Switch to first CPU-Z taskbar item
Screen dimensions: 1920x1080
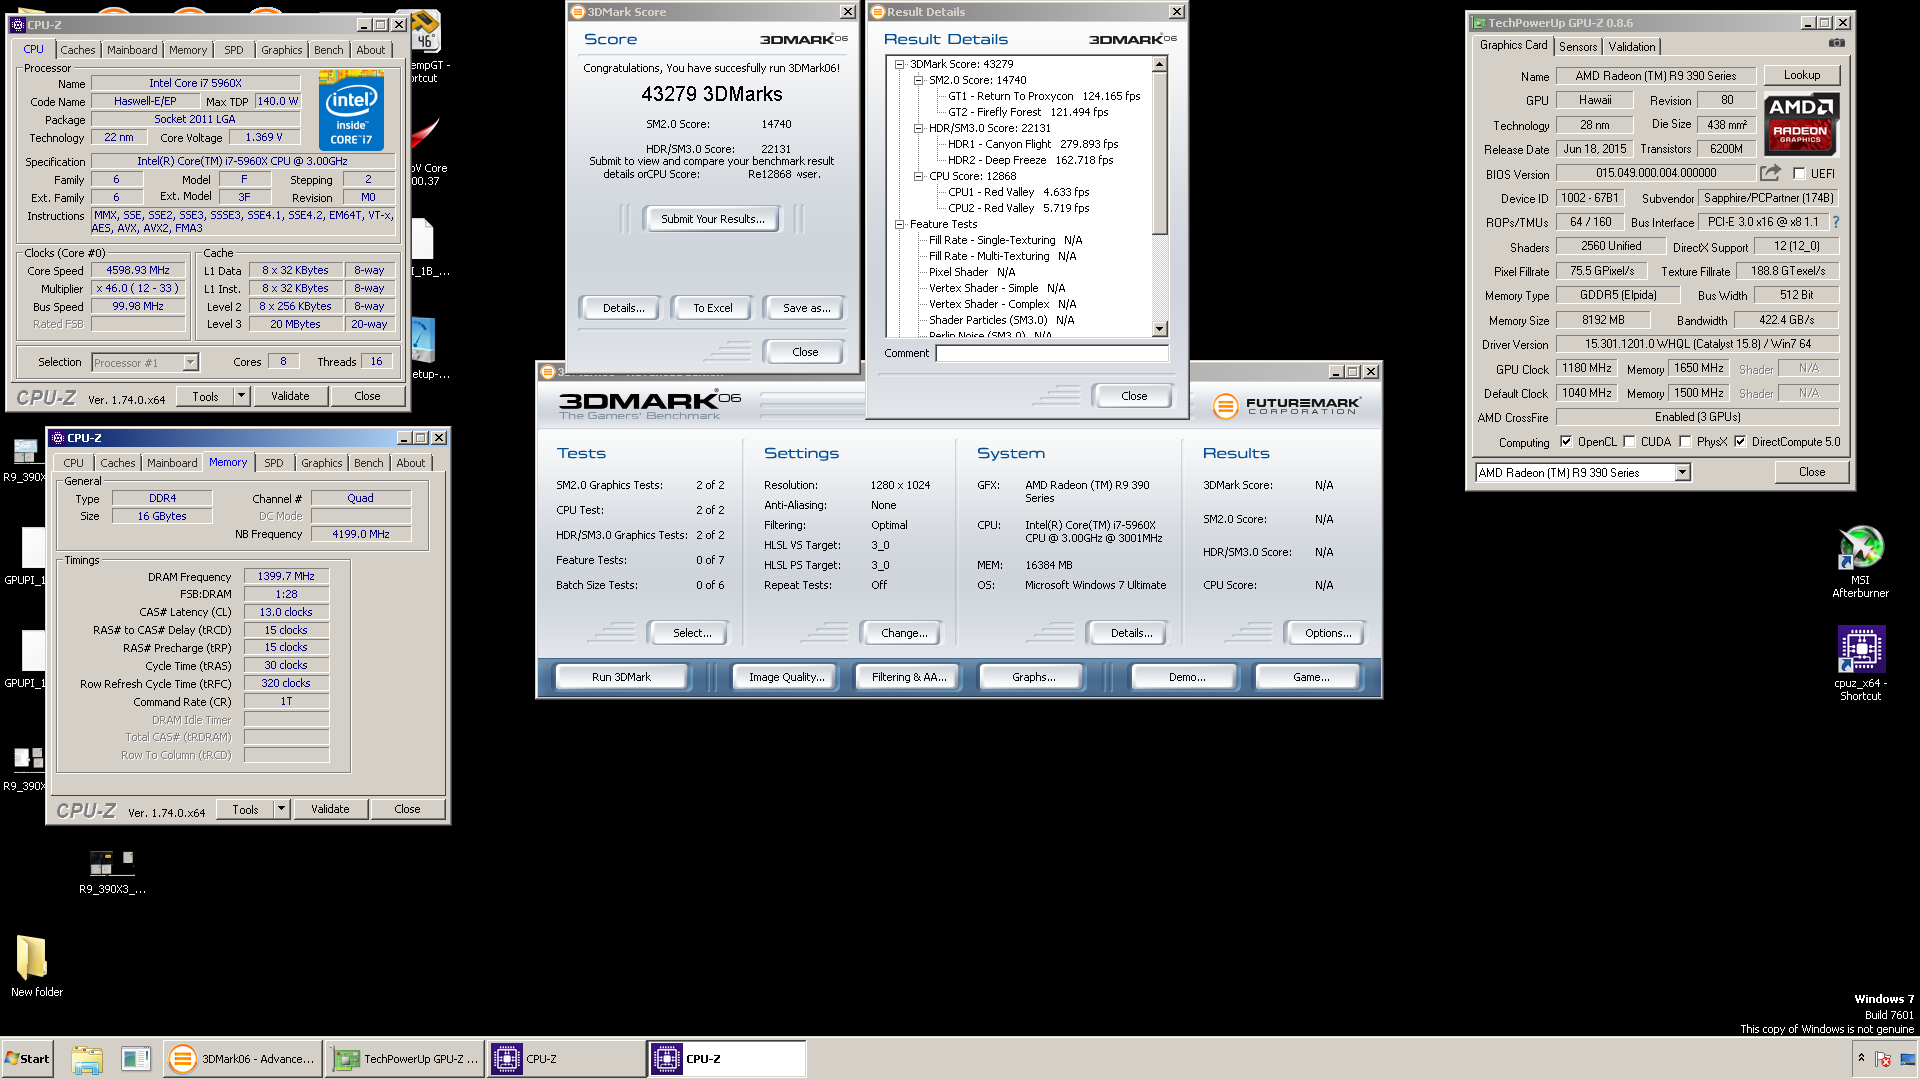[567, 1058]
